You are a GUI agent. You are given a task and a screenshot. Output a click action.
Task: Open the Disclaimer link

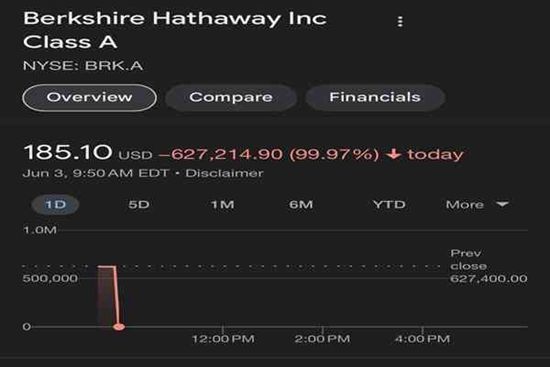(224, 173)
